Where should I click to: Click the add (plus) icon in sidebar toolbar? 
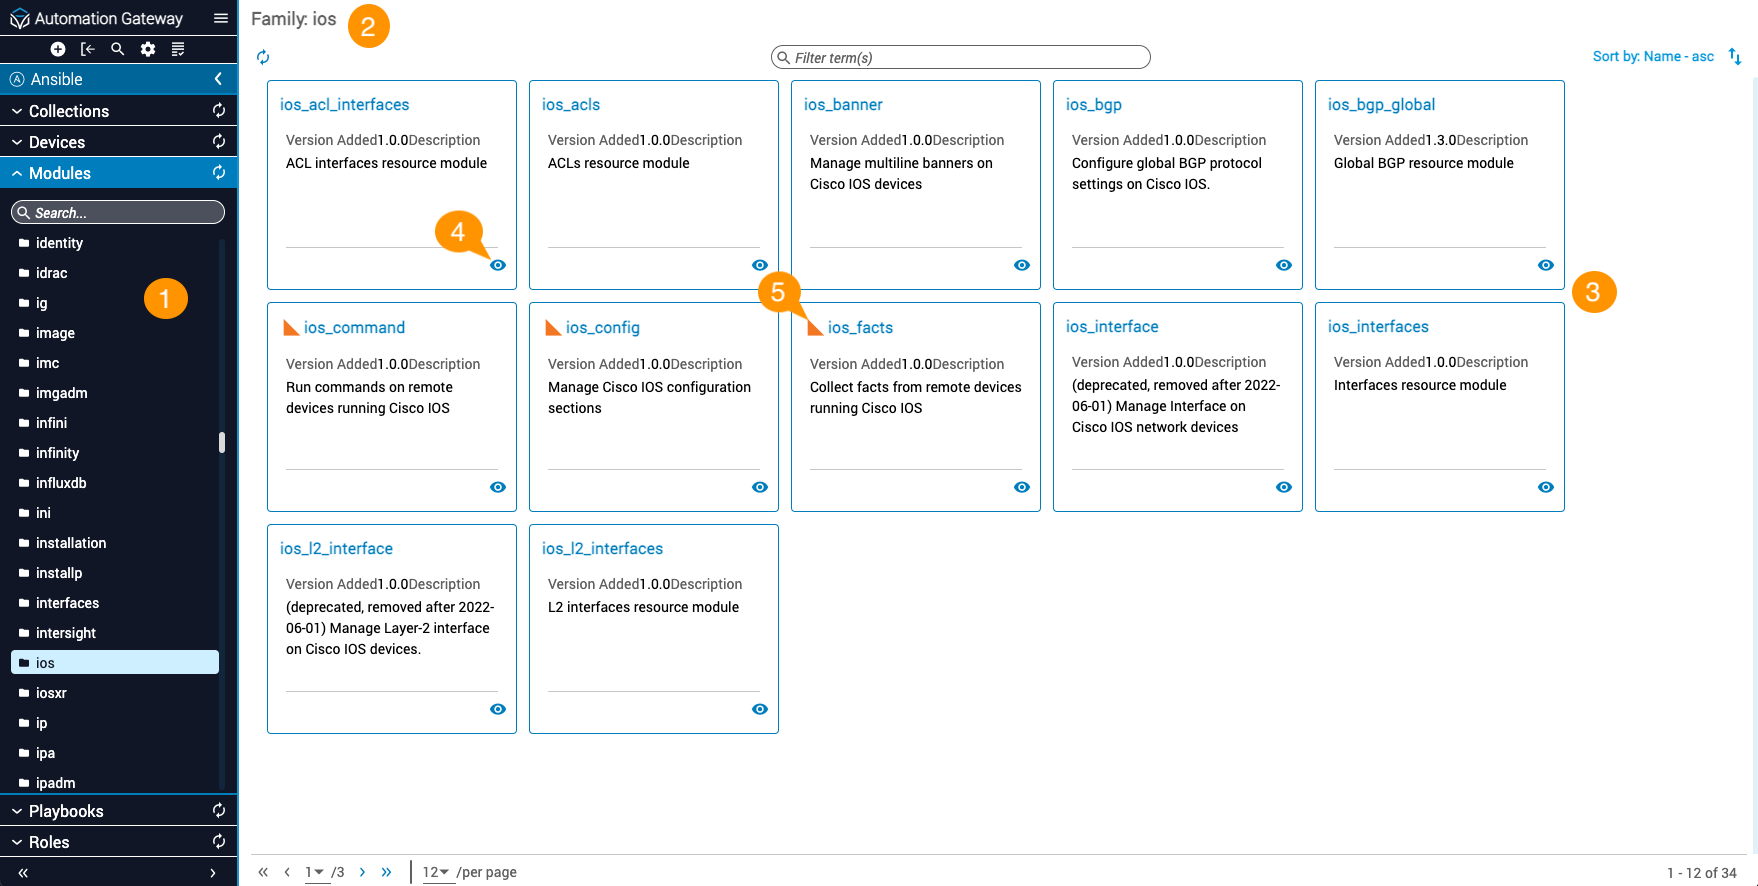click(58, 49)
